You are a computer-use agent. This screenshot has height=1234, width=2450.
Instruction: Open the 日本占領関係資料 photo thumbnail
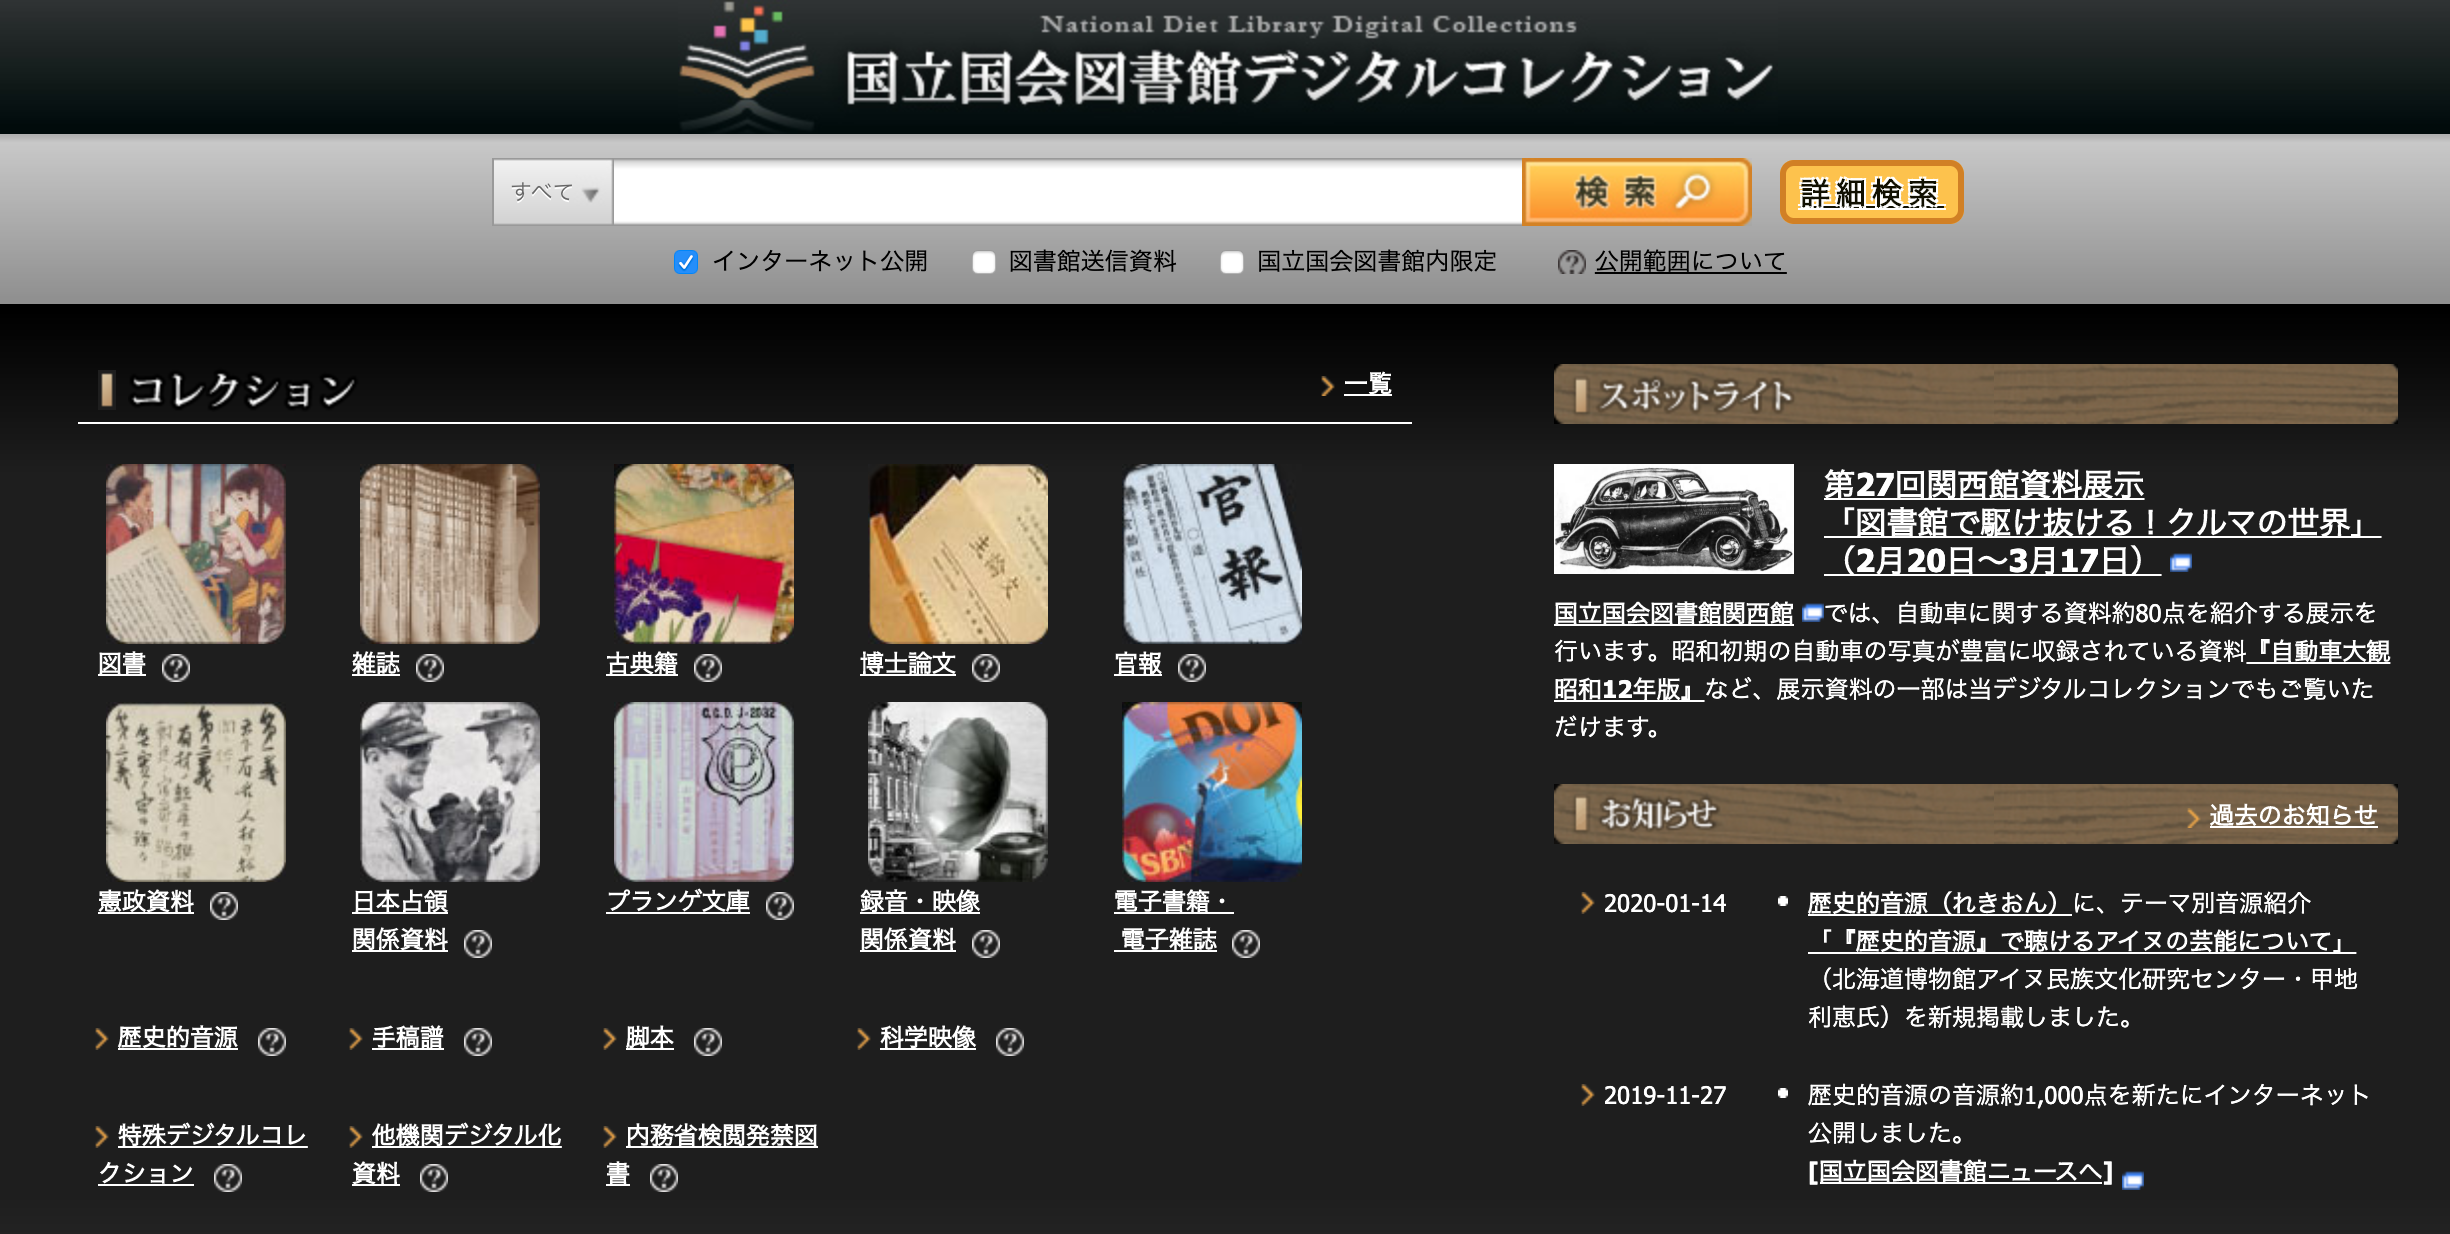point(450,791)
